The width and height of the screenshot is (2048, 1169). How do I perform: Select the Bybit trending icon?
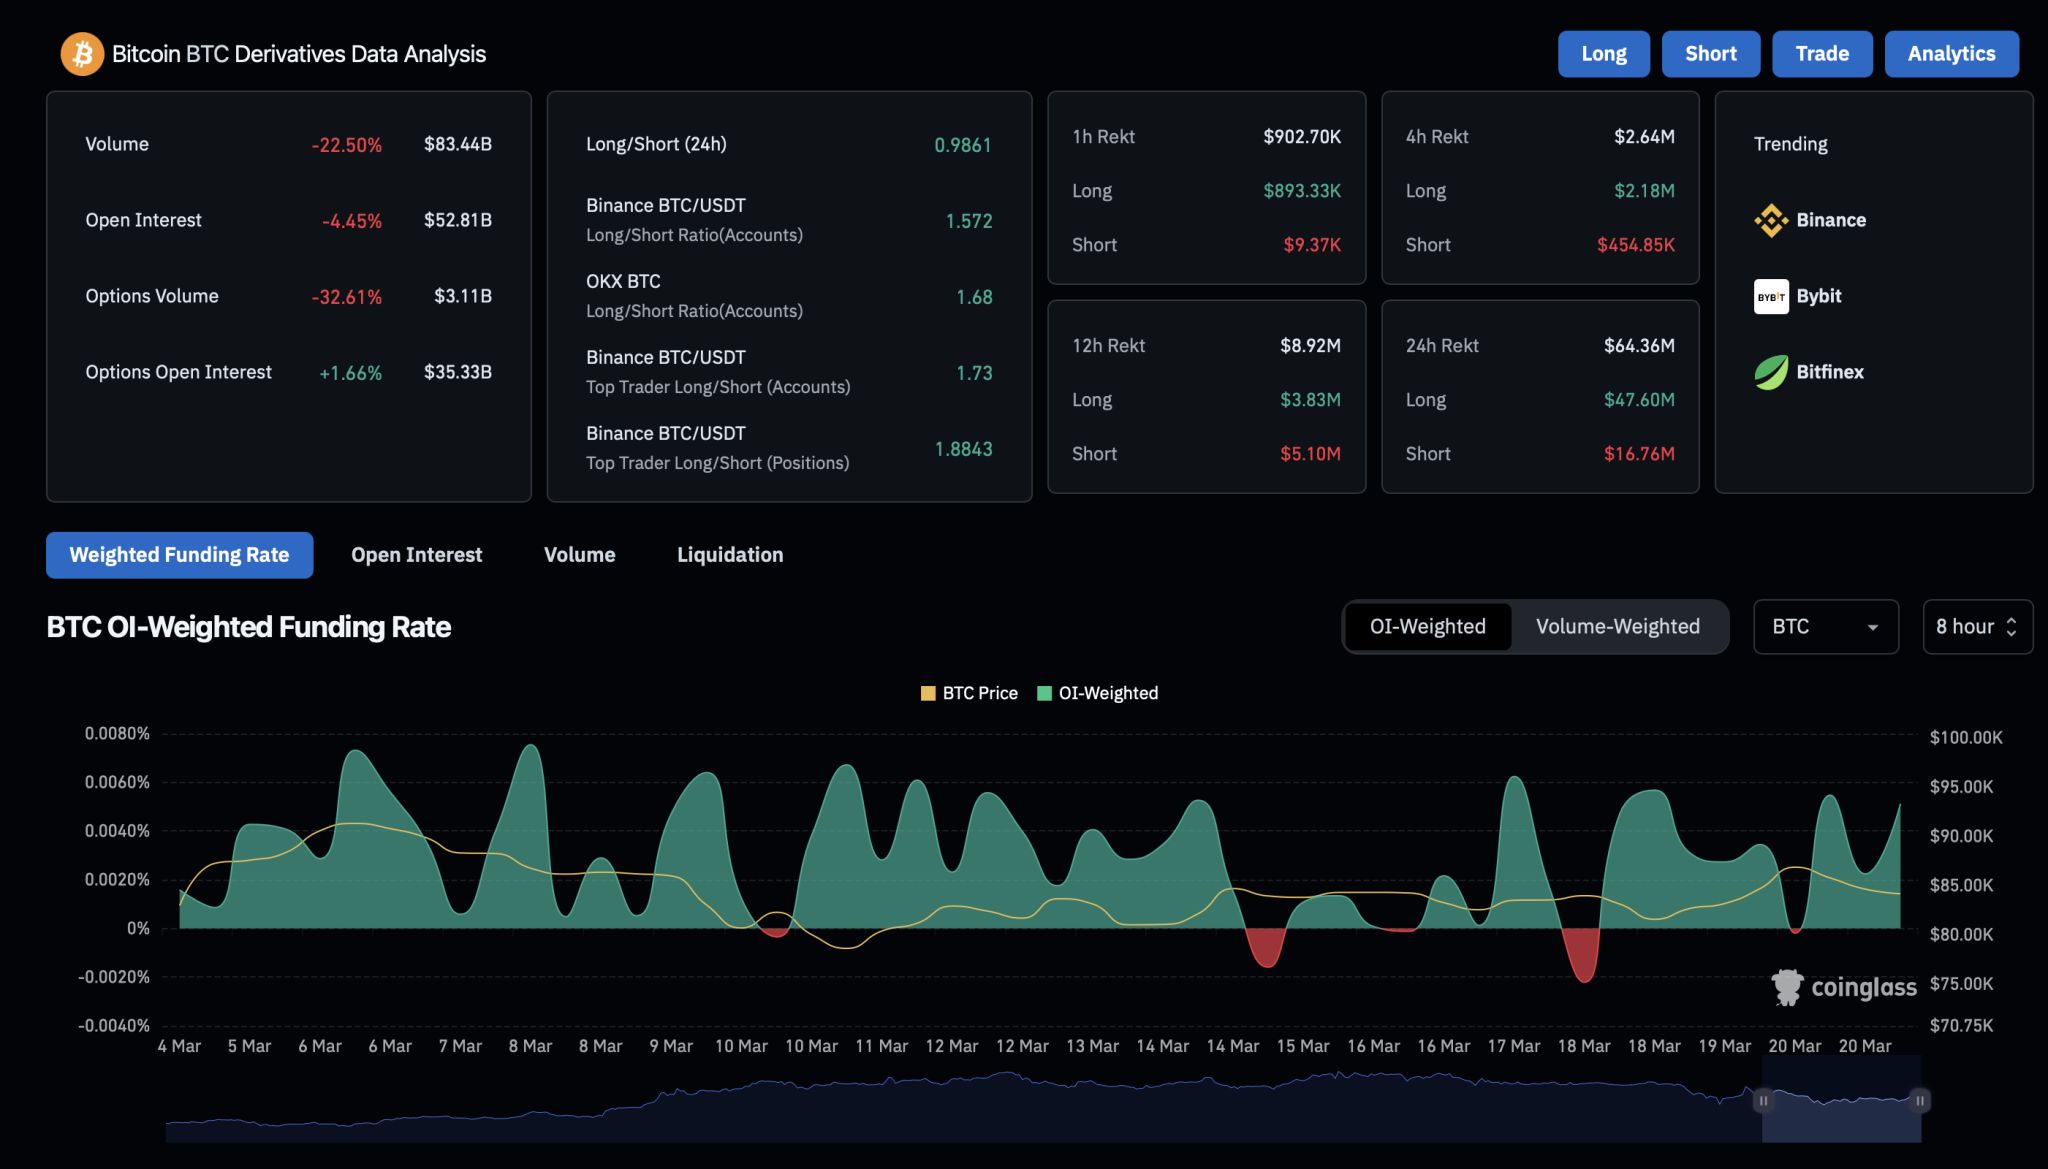coord(1771,295)
